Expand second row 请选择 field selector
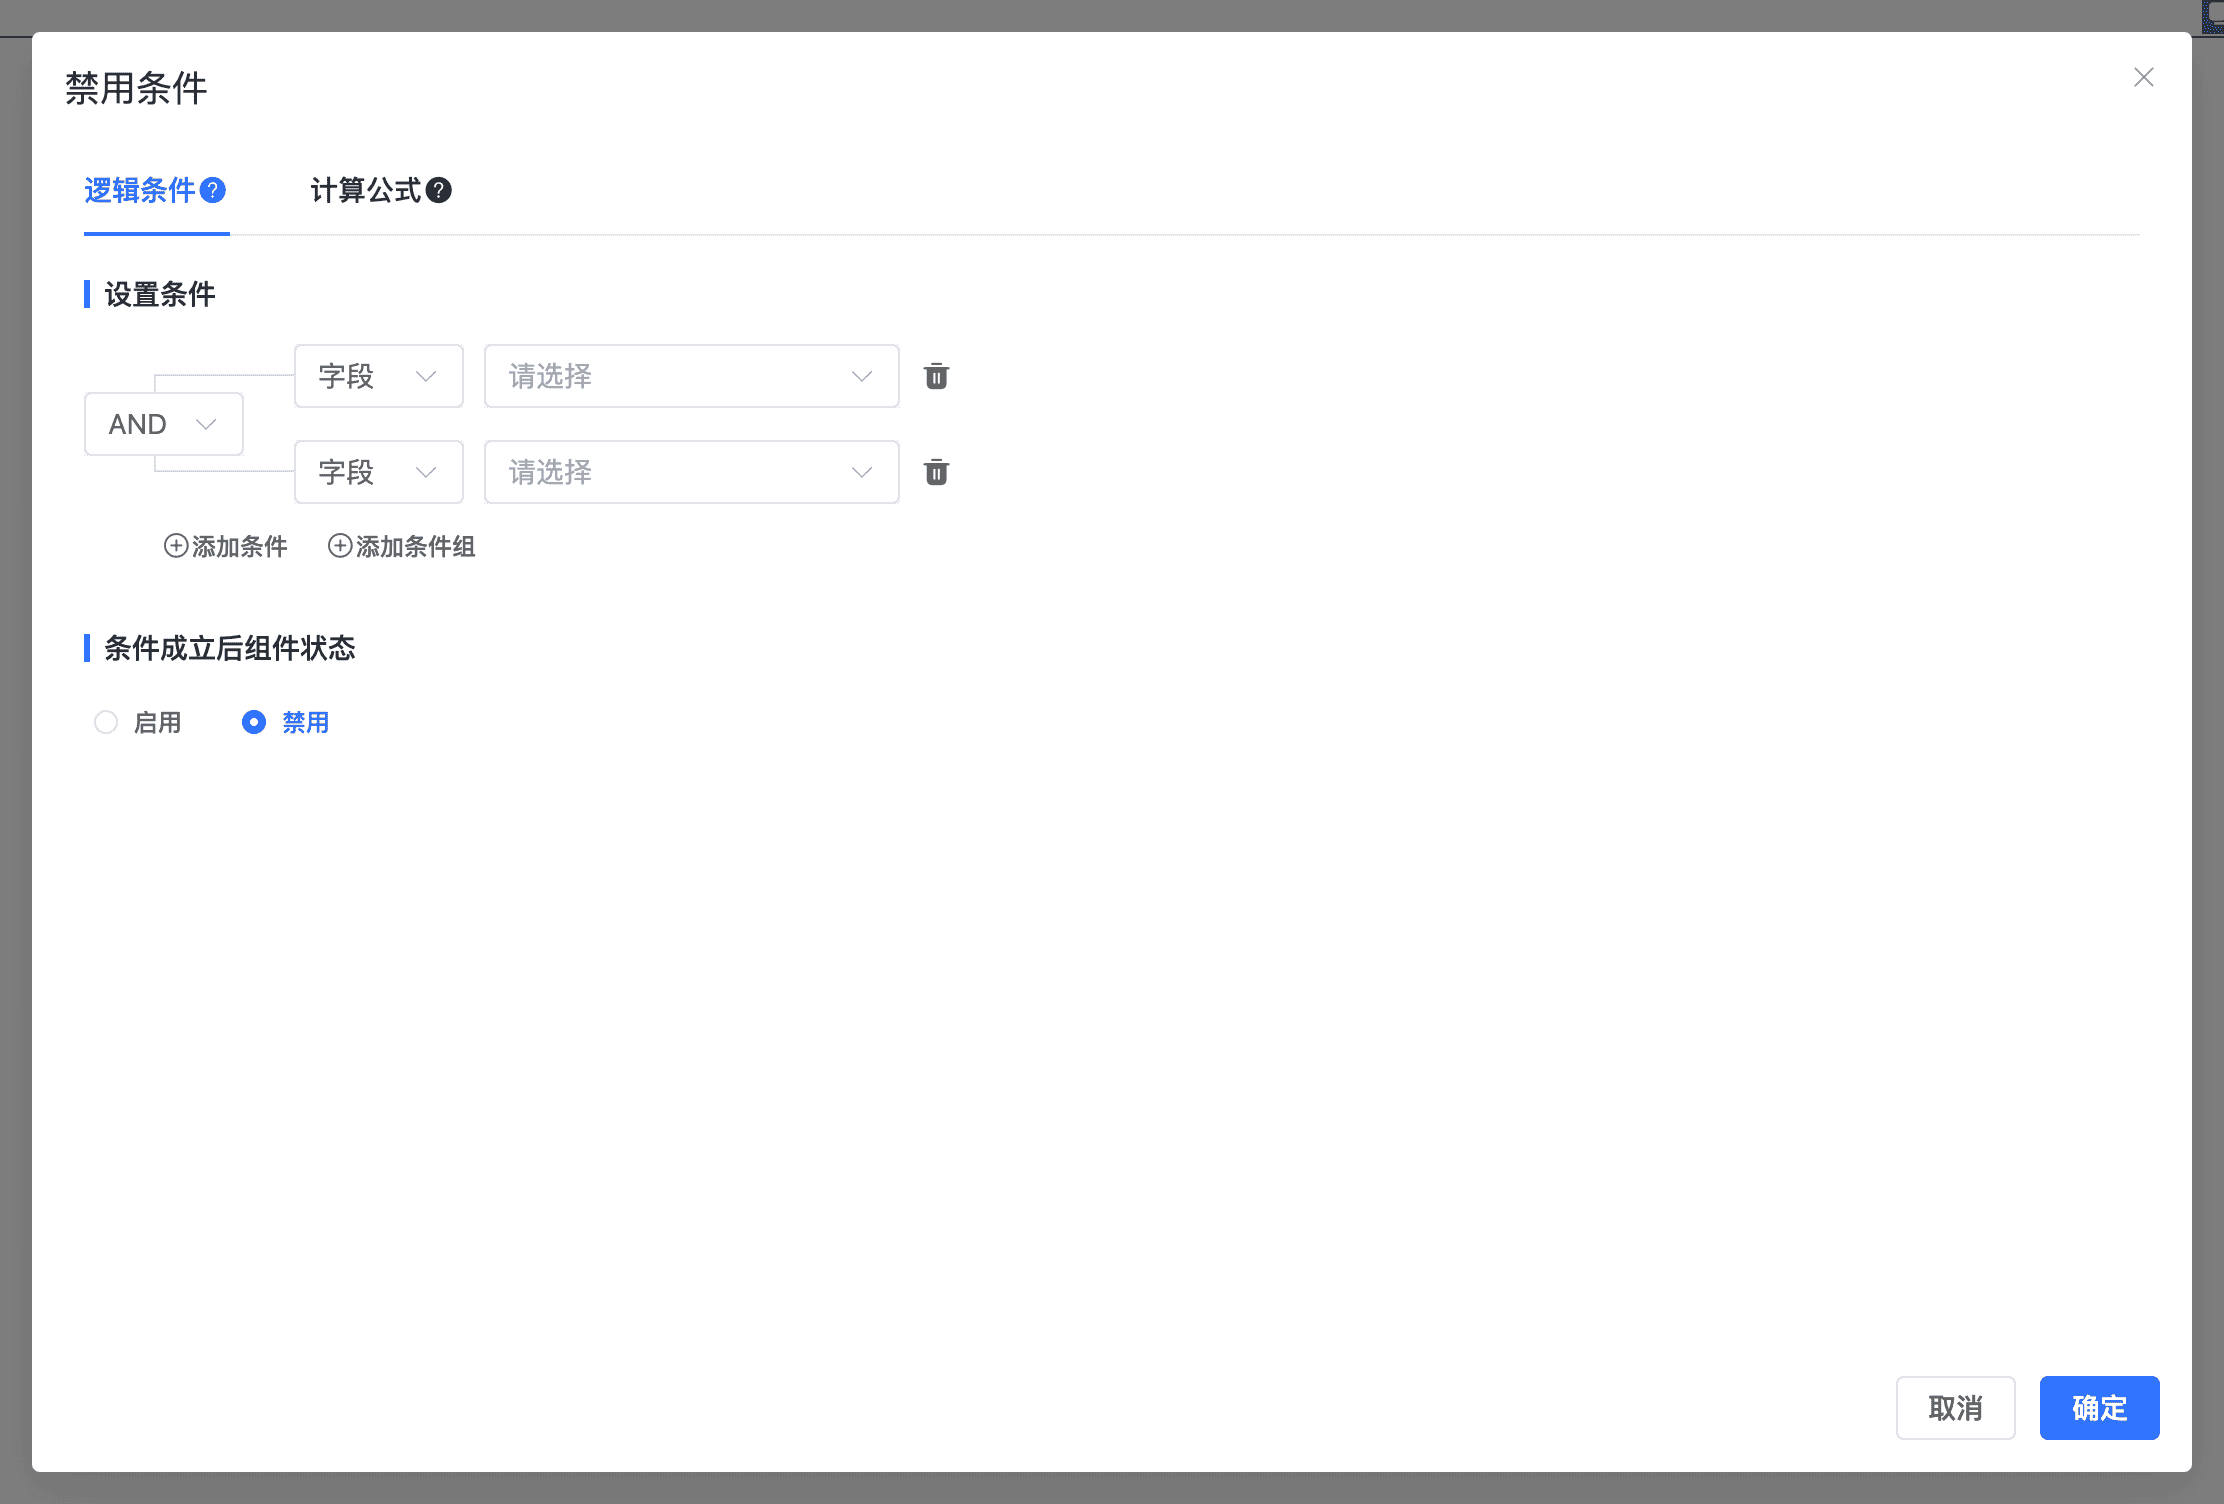 [x=691, y=472]
